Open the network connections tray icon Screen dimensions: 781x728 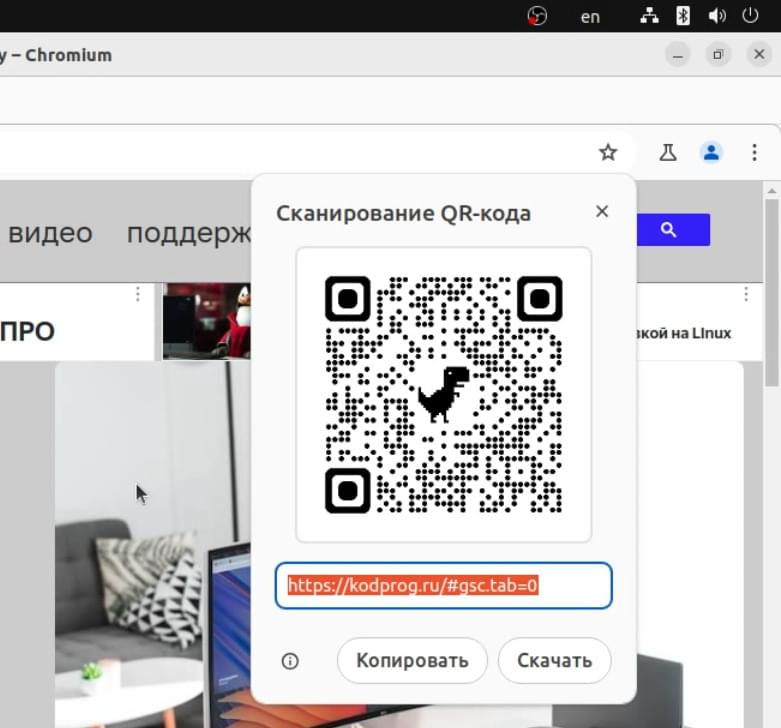pyautogui.click(x=649, y=16)
